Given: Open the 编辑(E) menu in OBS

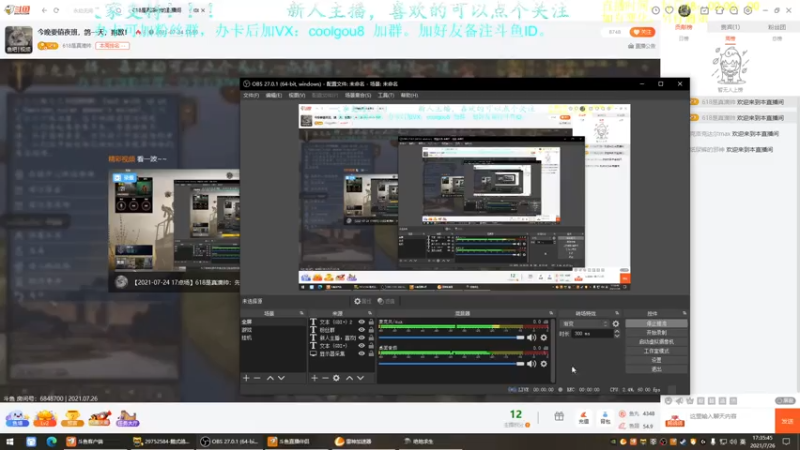Looking at the screenshot, I should tap(273, 95).
